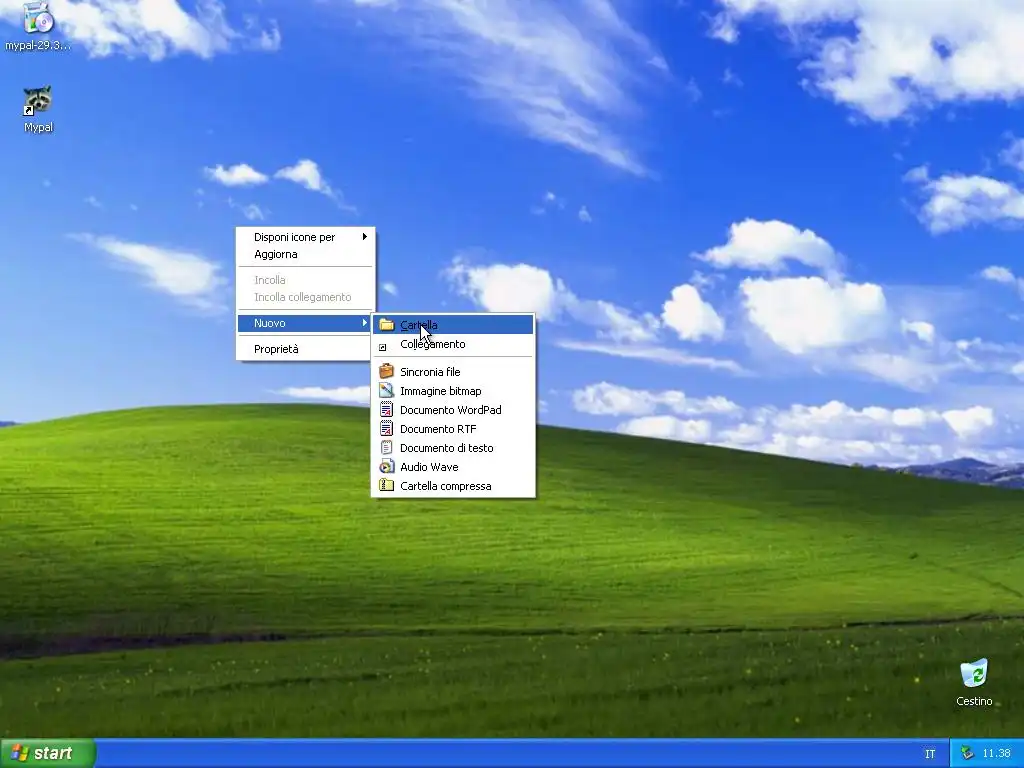Screen dimensions: 1024x768
Task: Click the Documento RTF icon
Action: point(387,428)
